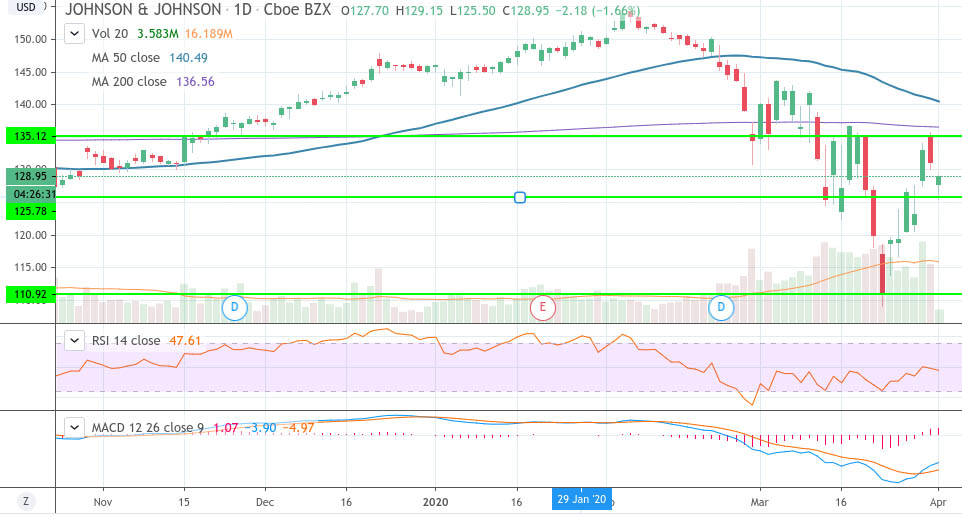Viewport: 962px width, 517px height.
Task: Click the 115.00 price axis label
Action: [x=31, y=267]
